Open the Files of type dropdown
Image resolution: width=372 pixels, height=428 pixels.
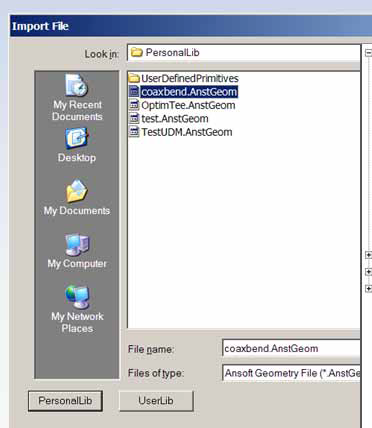[x=291, y=373]
